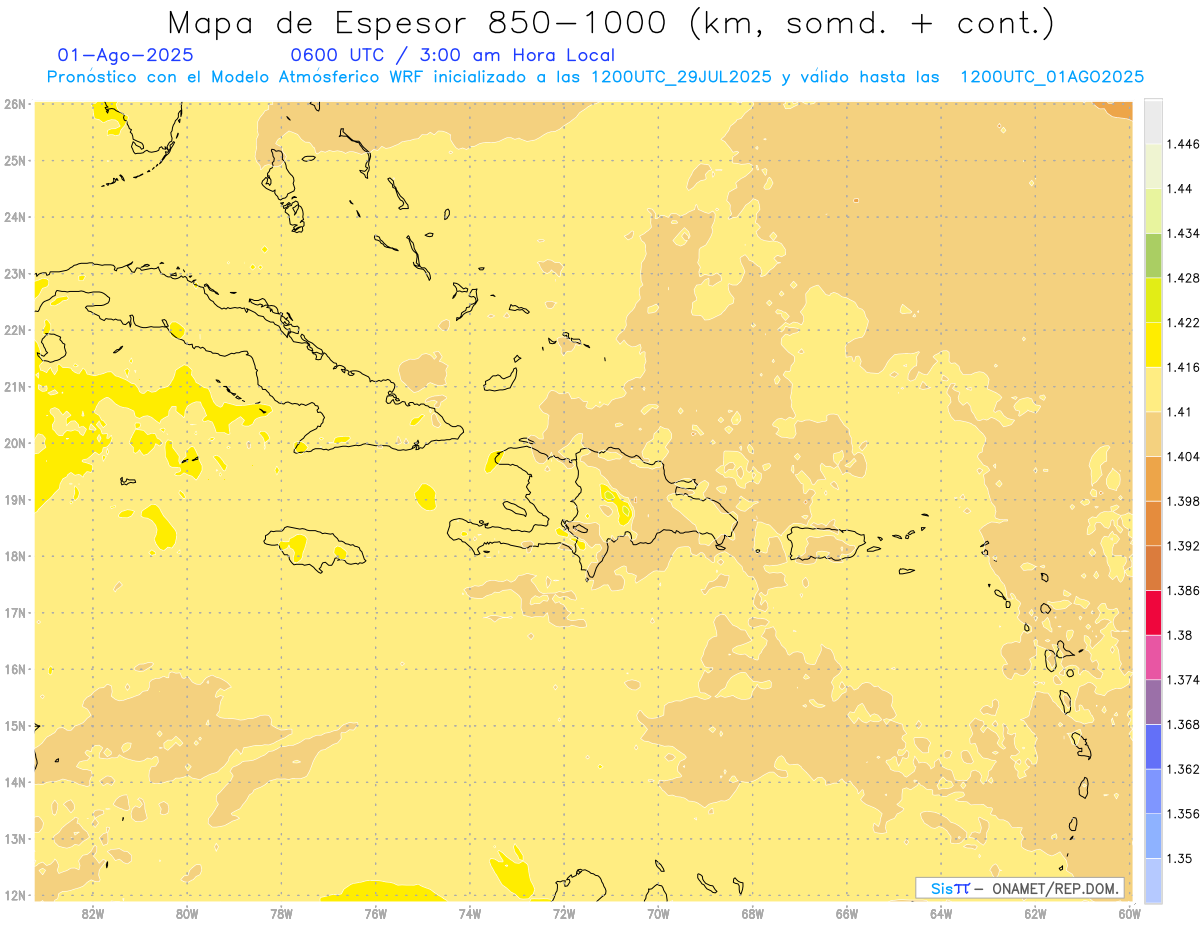Click the colorbar value 1.41
The image size is (1200, 927).
(1181, 412)
